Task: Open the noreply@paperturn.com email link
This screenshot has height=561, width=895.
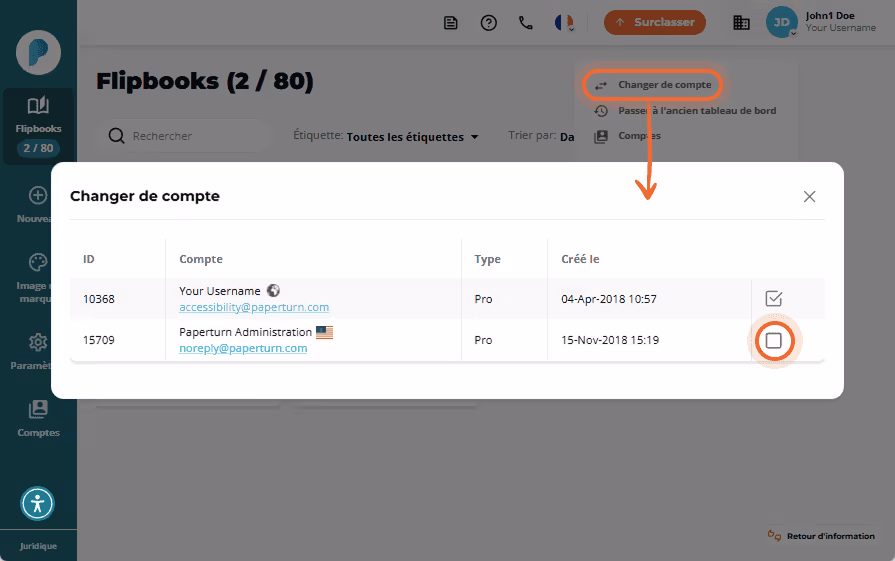Action: pos(243,348)
